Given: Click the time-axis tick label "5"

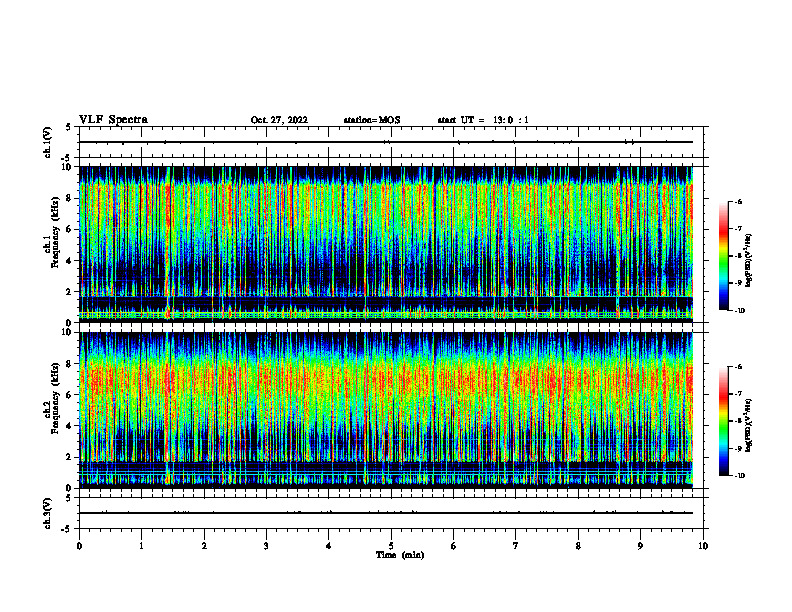Looking at the screenshot, I should click(x=391, y=546).
